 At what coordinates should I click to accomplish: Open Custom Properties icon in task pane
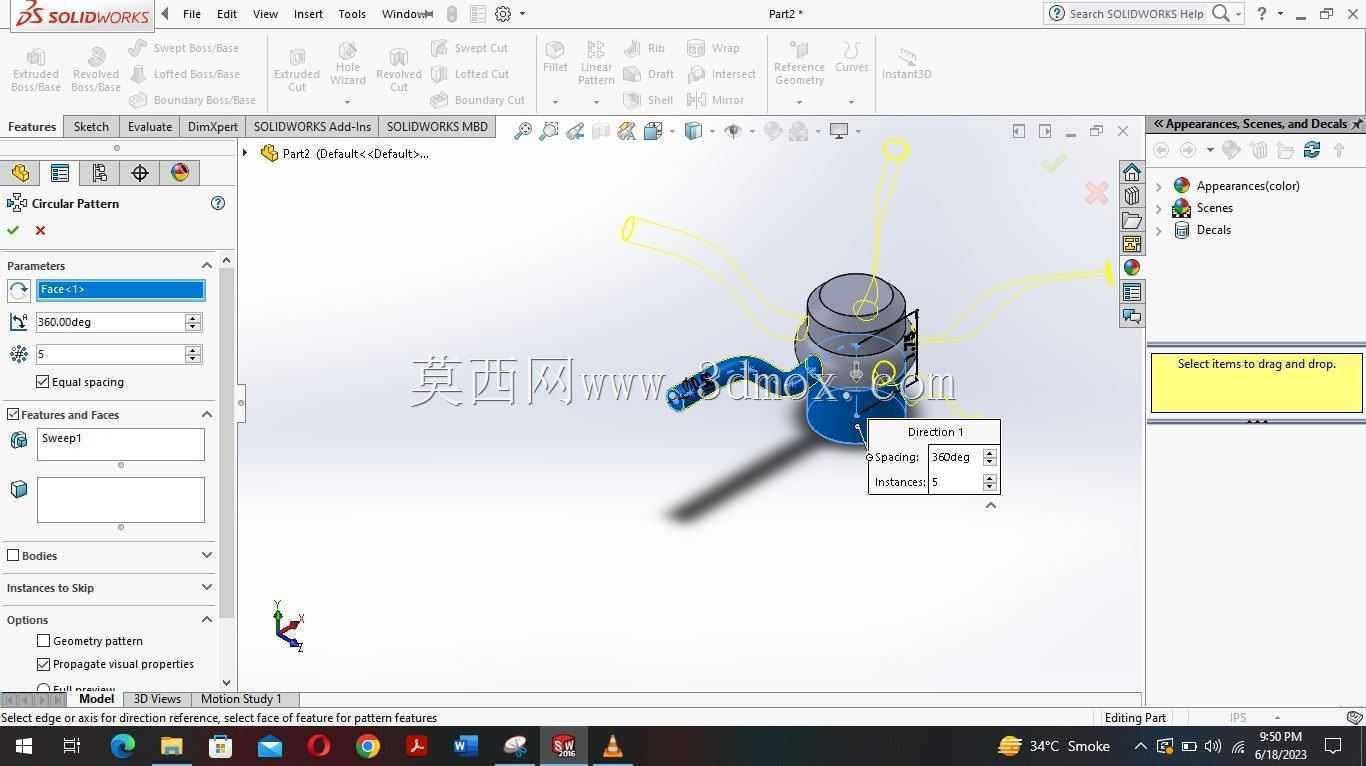1132,292
